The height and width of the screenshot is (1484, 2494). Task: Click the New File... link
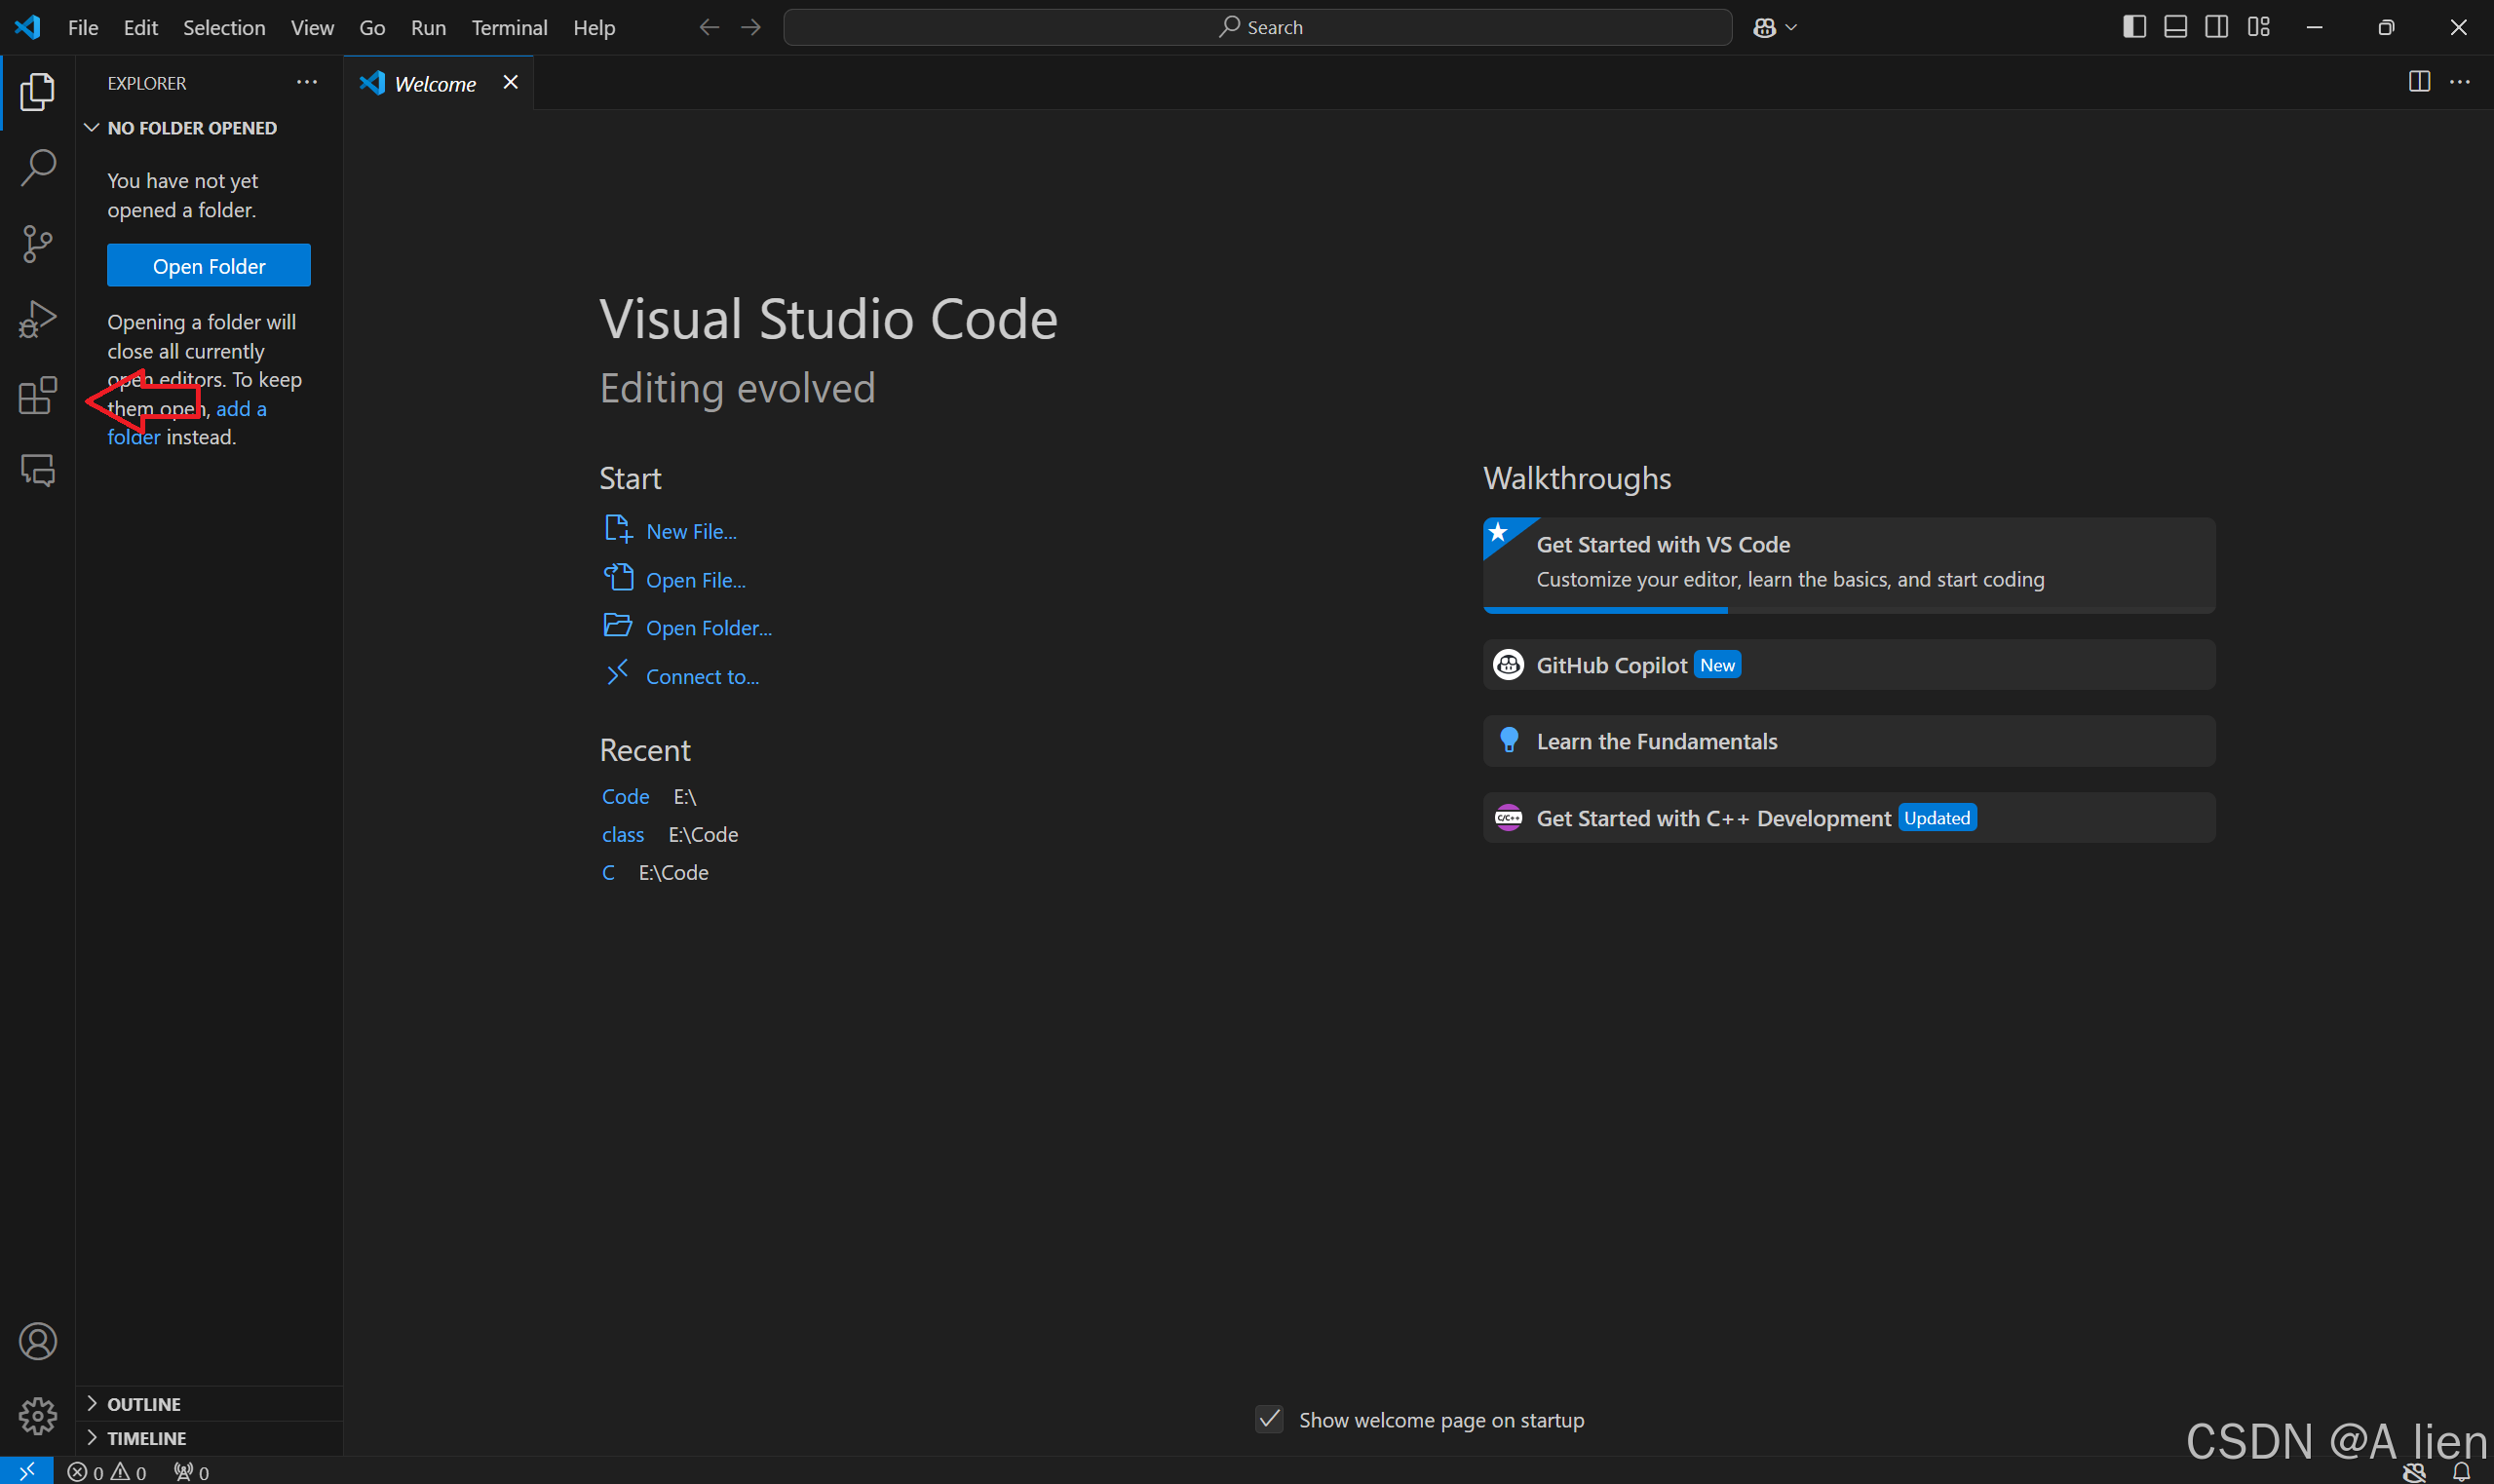(691, 532)
